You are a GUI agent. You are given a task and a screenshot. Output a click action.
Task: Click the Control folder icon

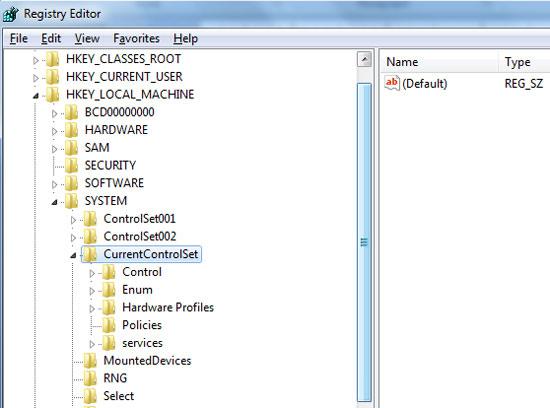109,272
